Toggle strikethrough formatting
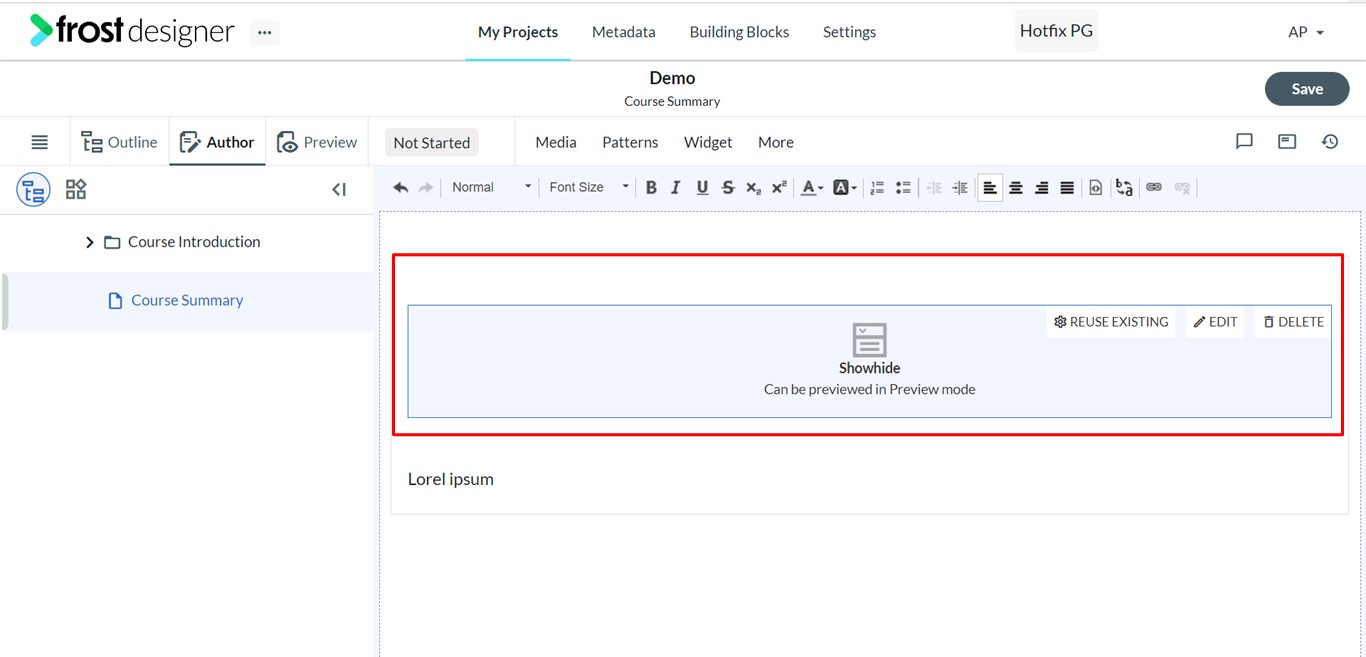This screenshot has width=1366, height=657. 728,187
